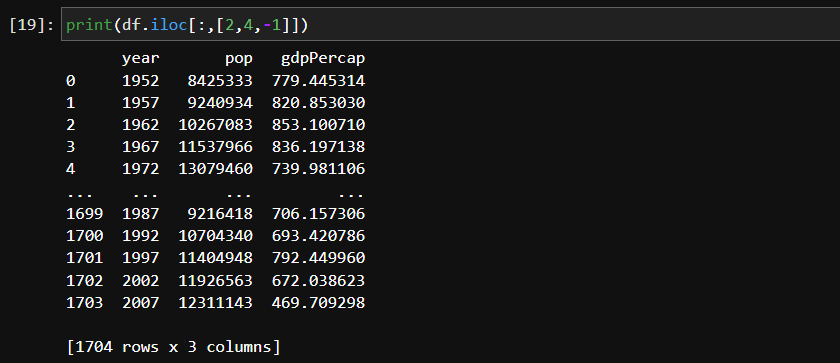Viewport: 840px width, 363px height.
Task: Click the gdpPercap value 739.981106
Action: point(318,169)
